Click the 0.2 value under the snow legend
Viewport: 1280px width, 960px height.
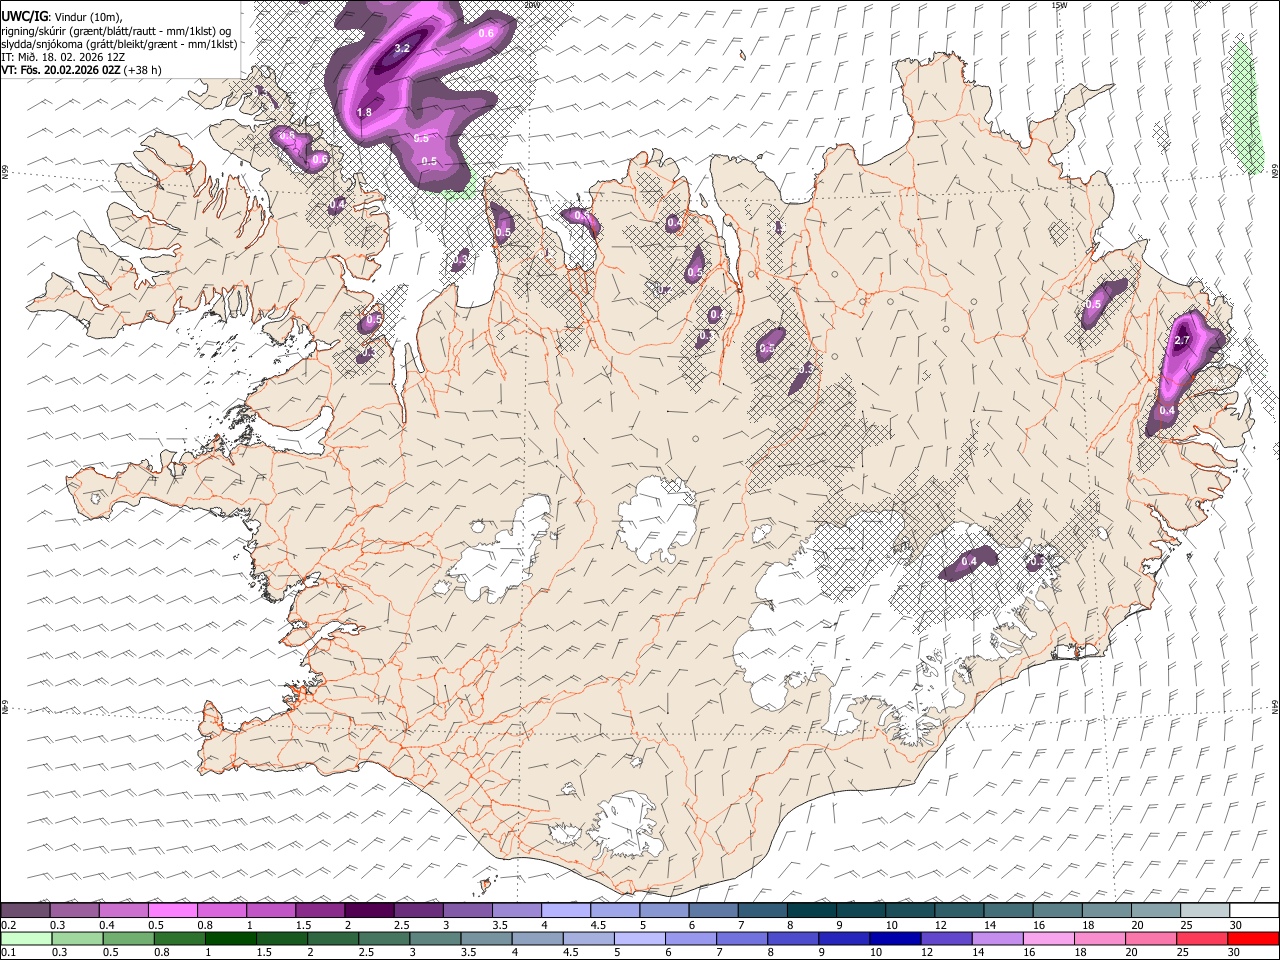(8, 925)
